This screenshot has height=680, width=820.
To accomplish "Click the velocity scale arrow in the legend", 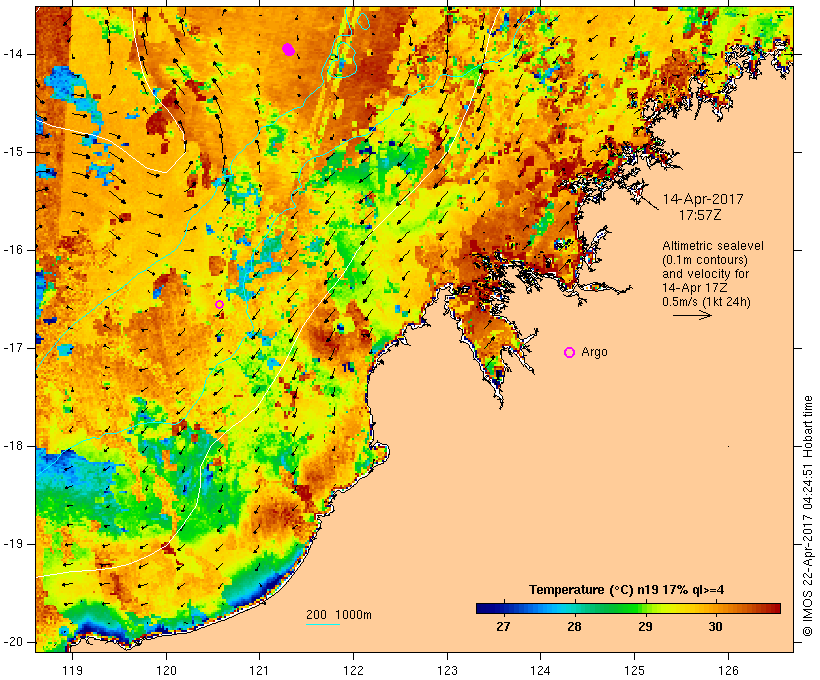I will coord(692,315).
